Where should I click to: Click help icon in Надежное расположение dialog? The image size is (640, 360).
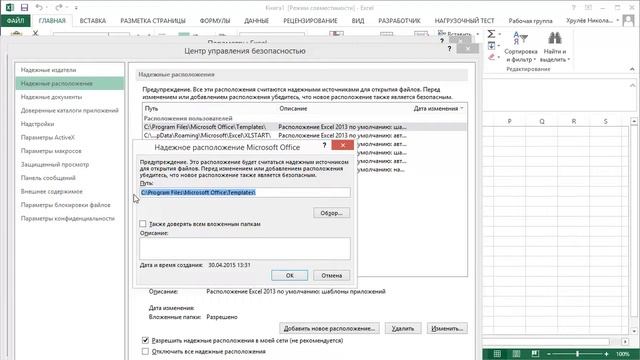point(324,145)
